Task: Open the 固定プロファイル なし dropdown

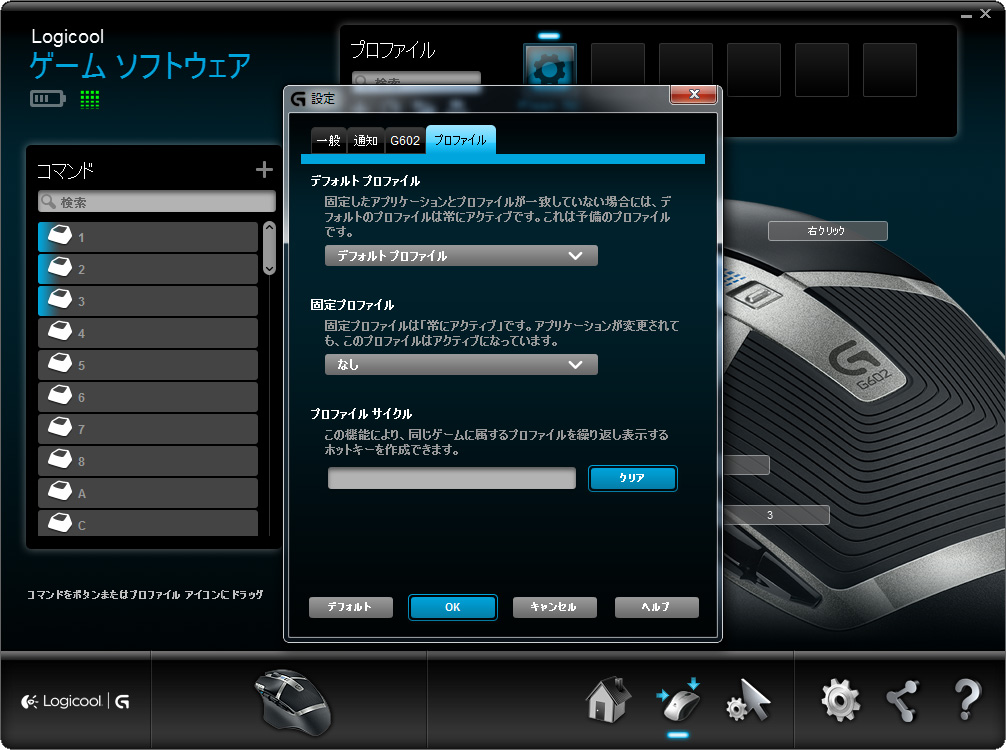Action: [x=461, y=364]
